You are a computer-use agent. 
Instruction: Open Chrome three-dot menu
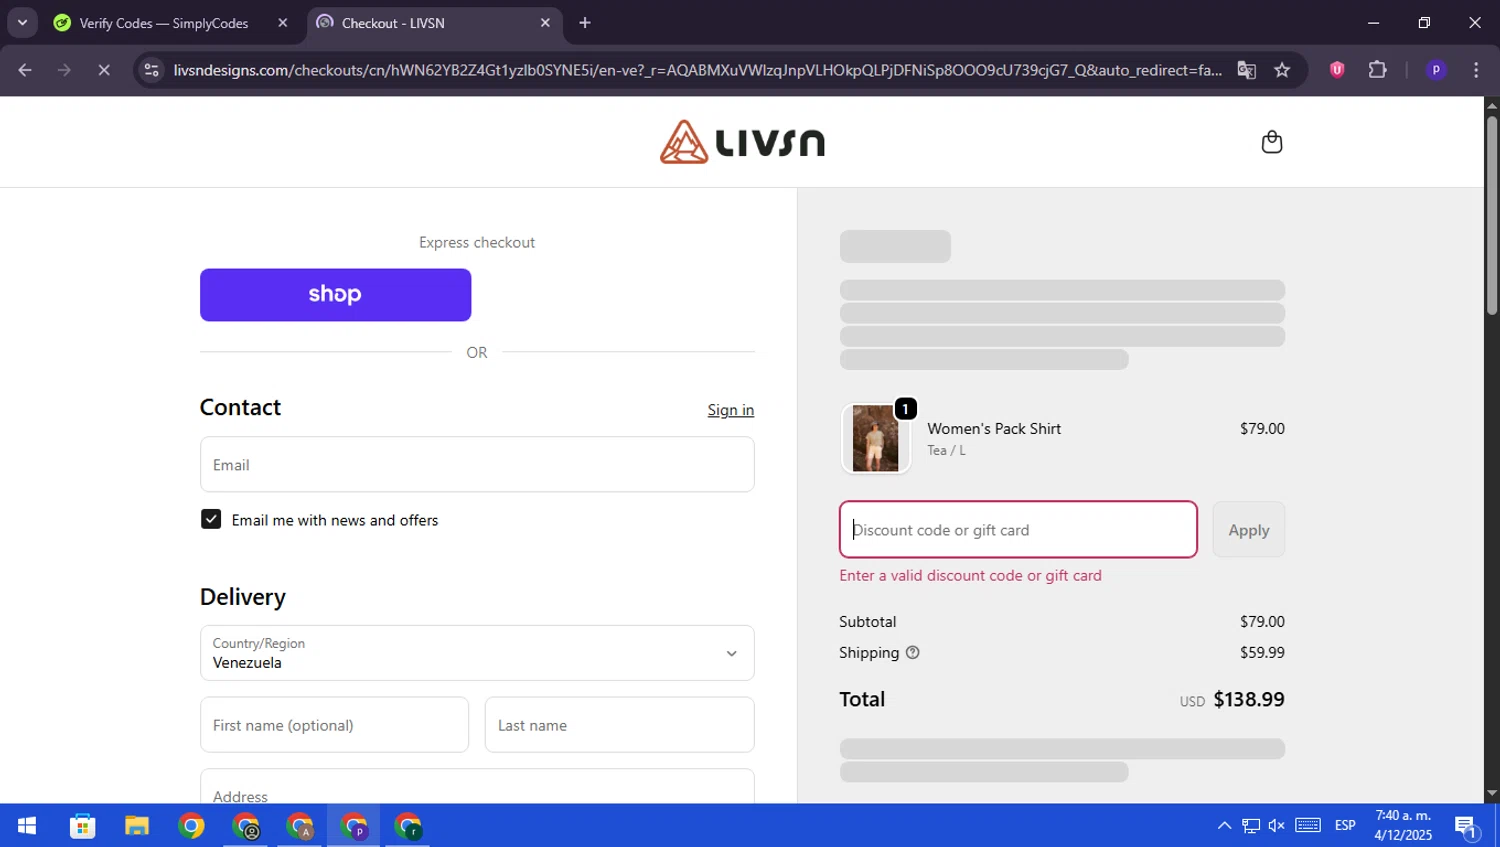coord(1476,70)
